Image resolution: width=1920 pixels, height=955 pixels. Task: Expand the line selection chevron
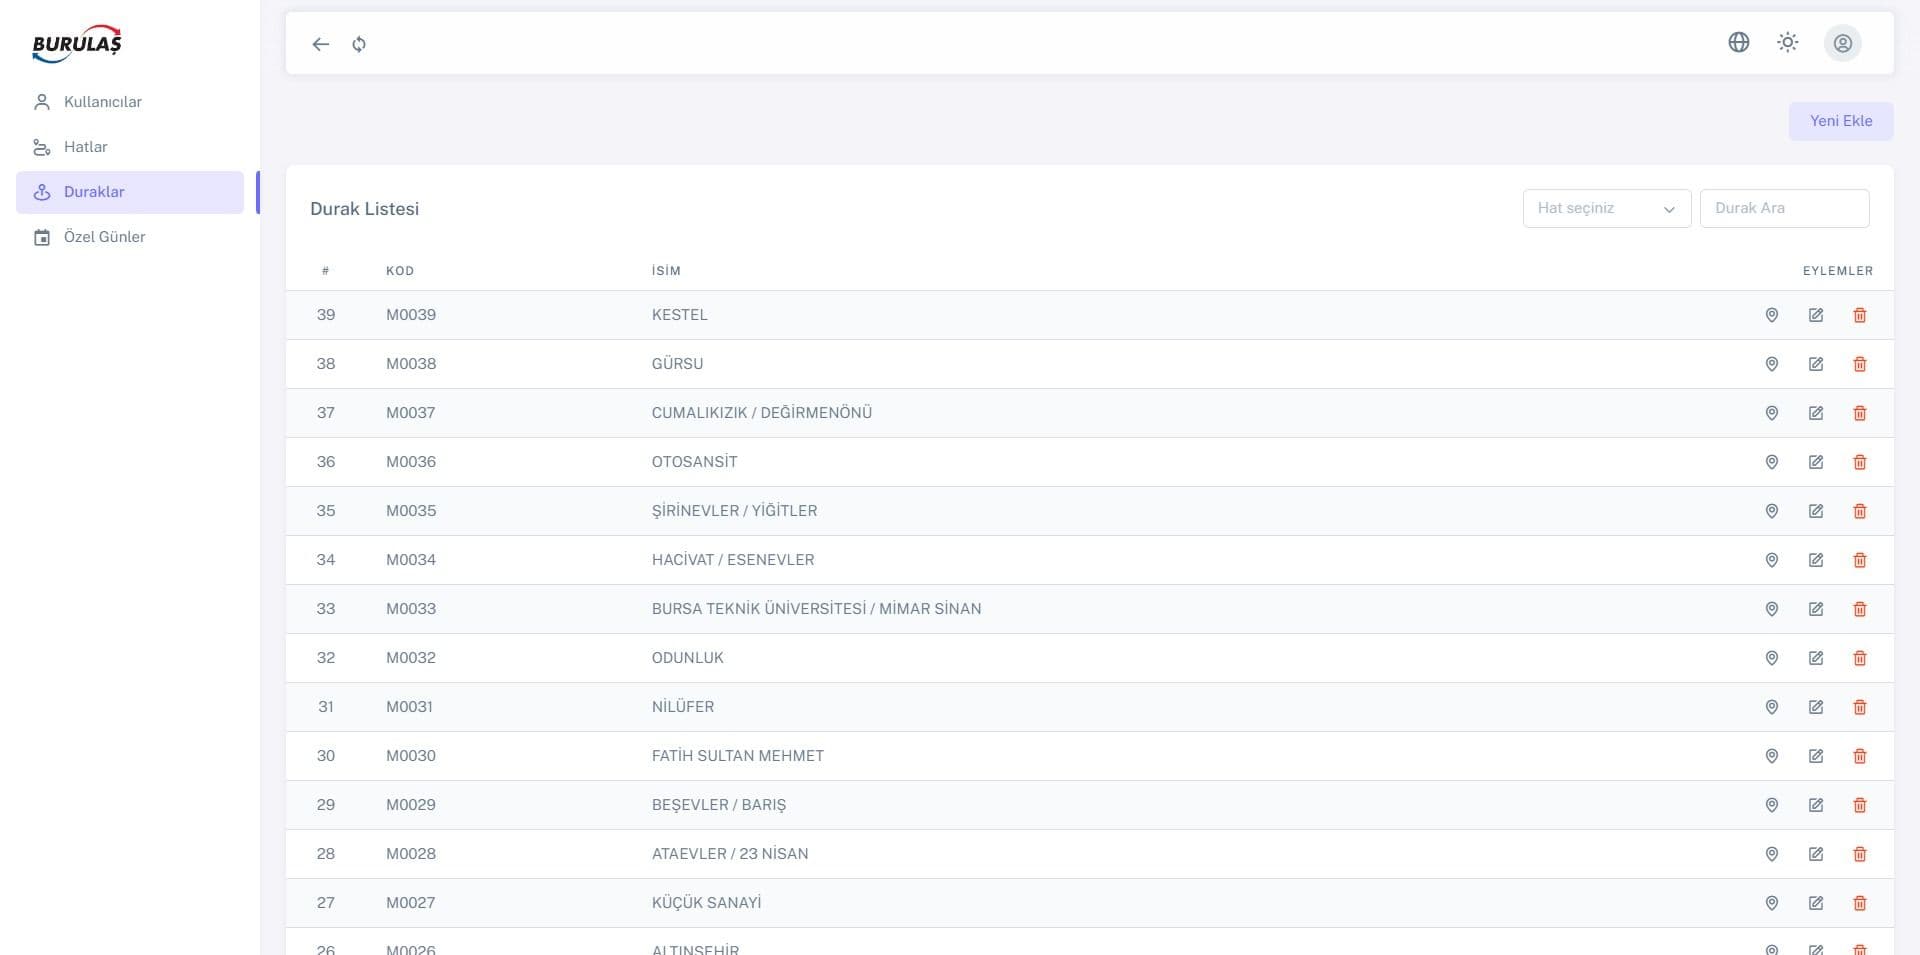(x=1668, y=209)
